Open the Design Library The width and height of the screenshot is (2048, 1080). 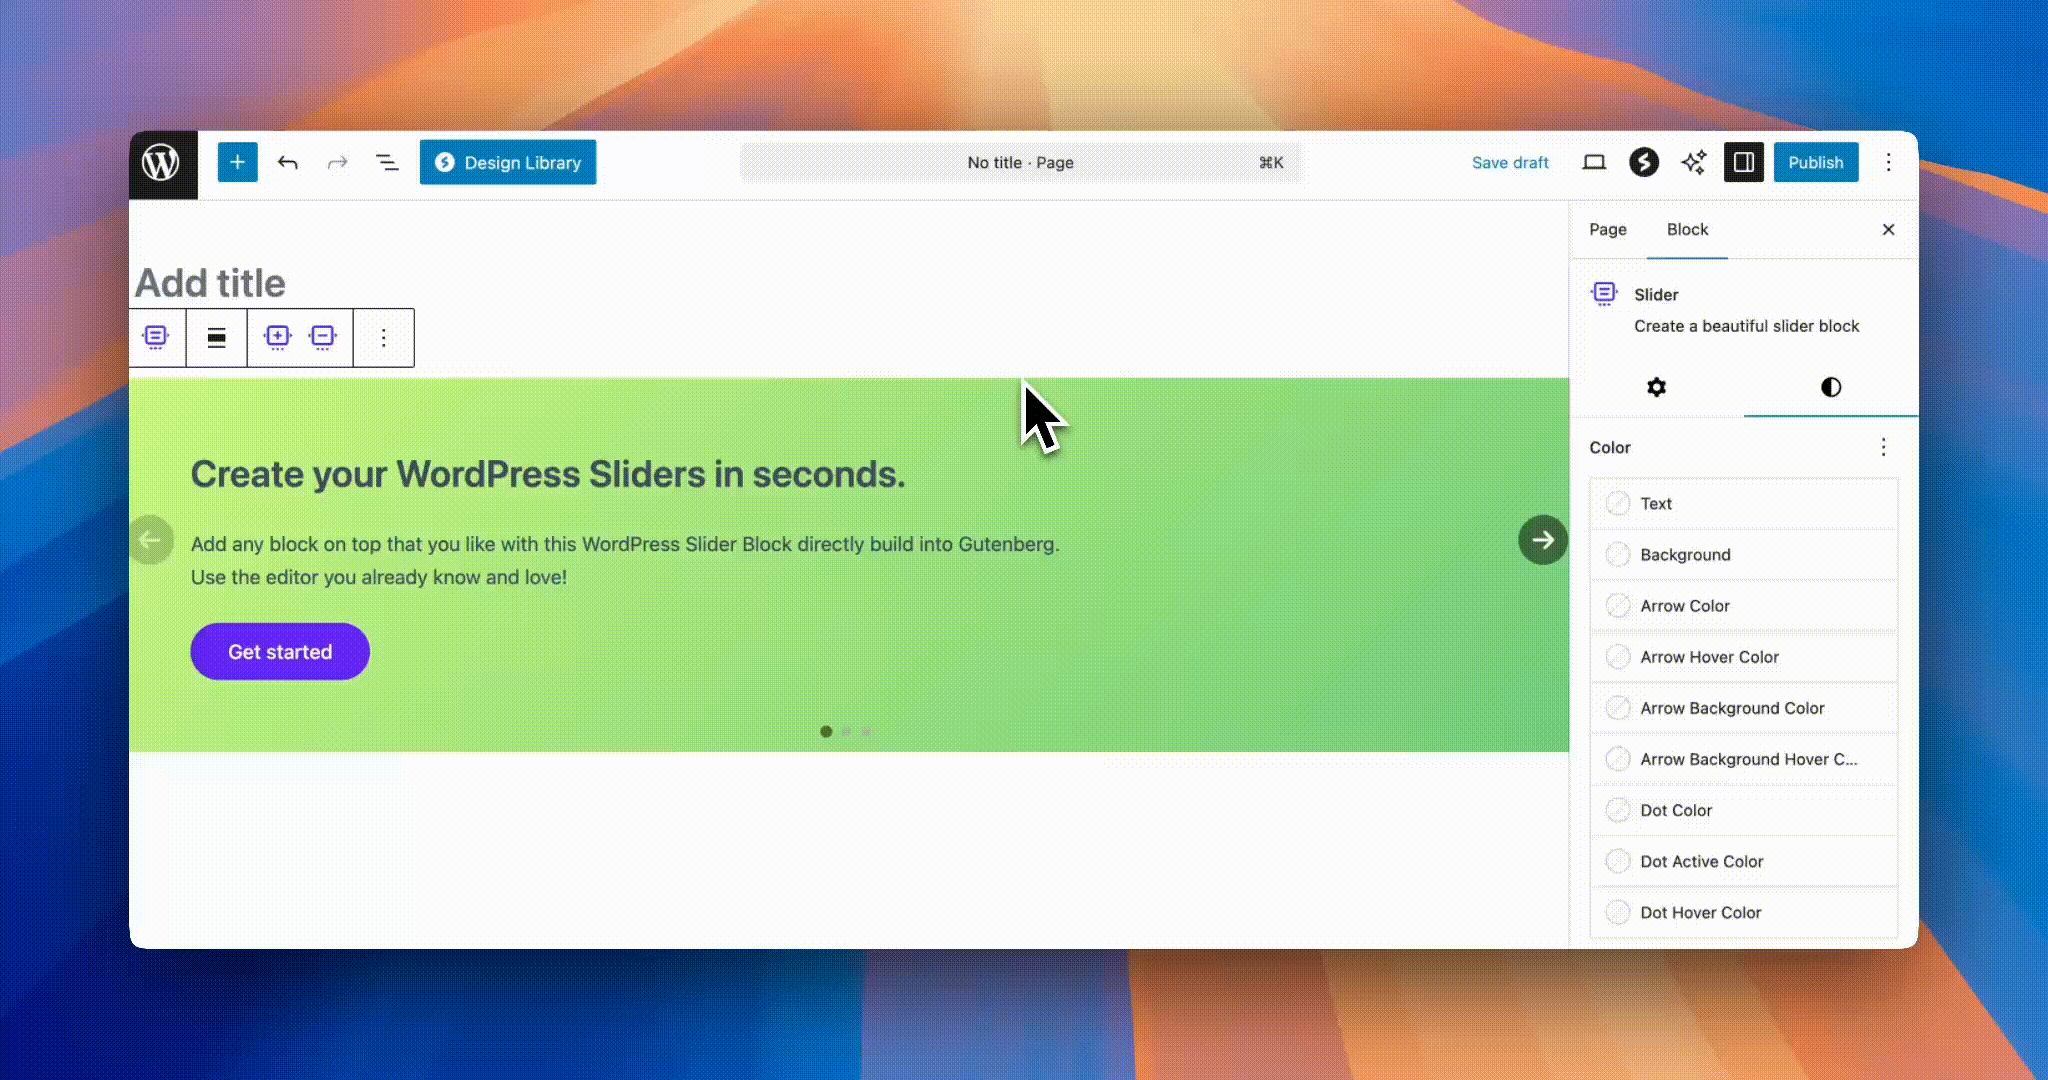[508, 163]
